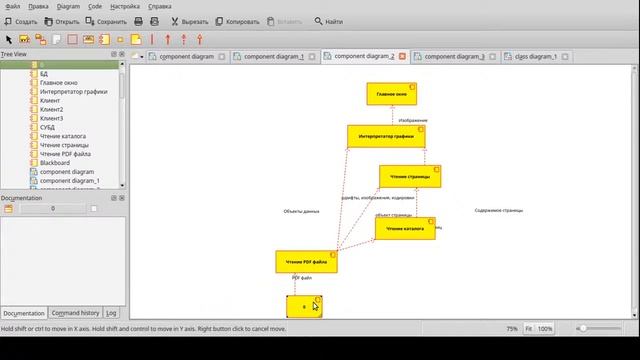640x360 pixels.
Task: Open the Справка menu
Action: pos(160,7)
